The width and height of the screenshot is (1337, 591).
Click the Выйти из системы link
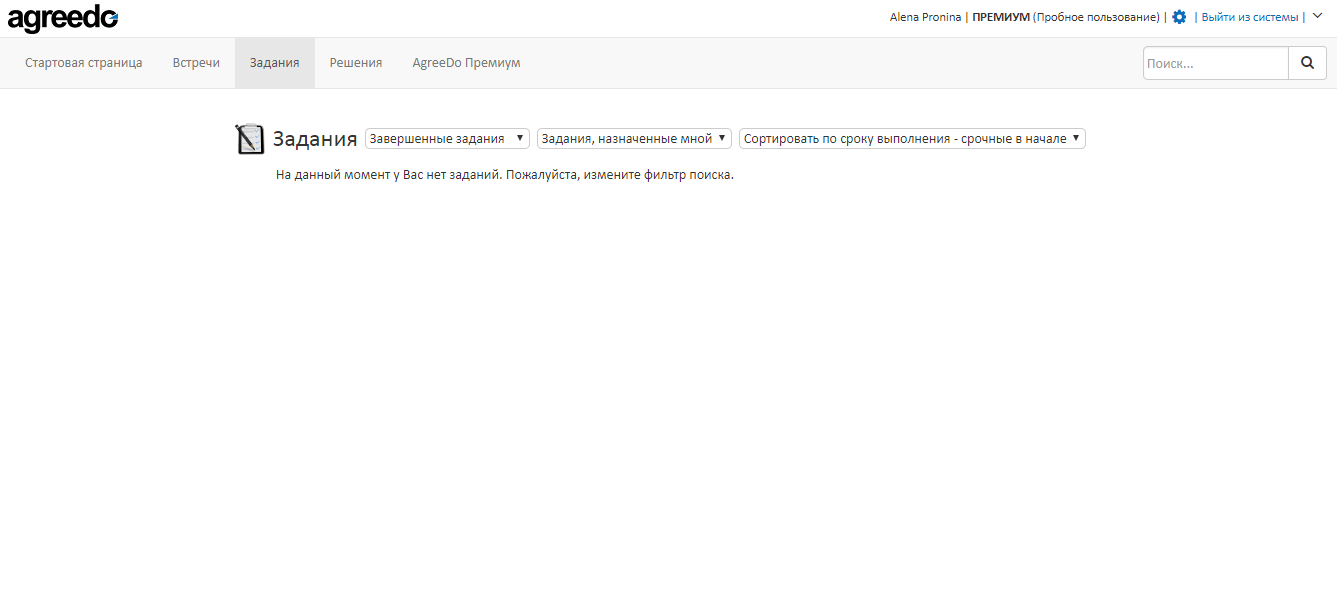coord(1250,17)
